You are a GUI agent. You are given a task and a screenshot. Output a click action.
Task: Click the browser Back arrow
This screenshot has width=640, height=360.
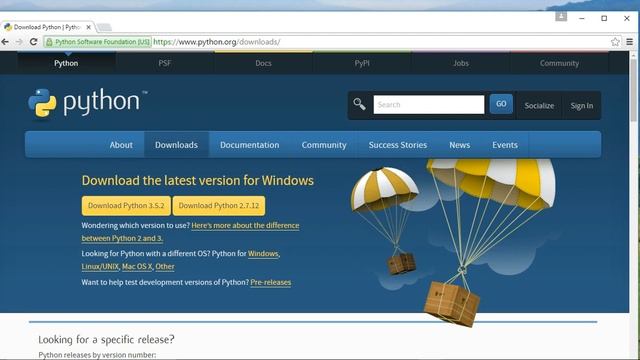pos(5,42)
